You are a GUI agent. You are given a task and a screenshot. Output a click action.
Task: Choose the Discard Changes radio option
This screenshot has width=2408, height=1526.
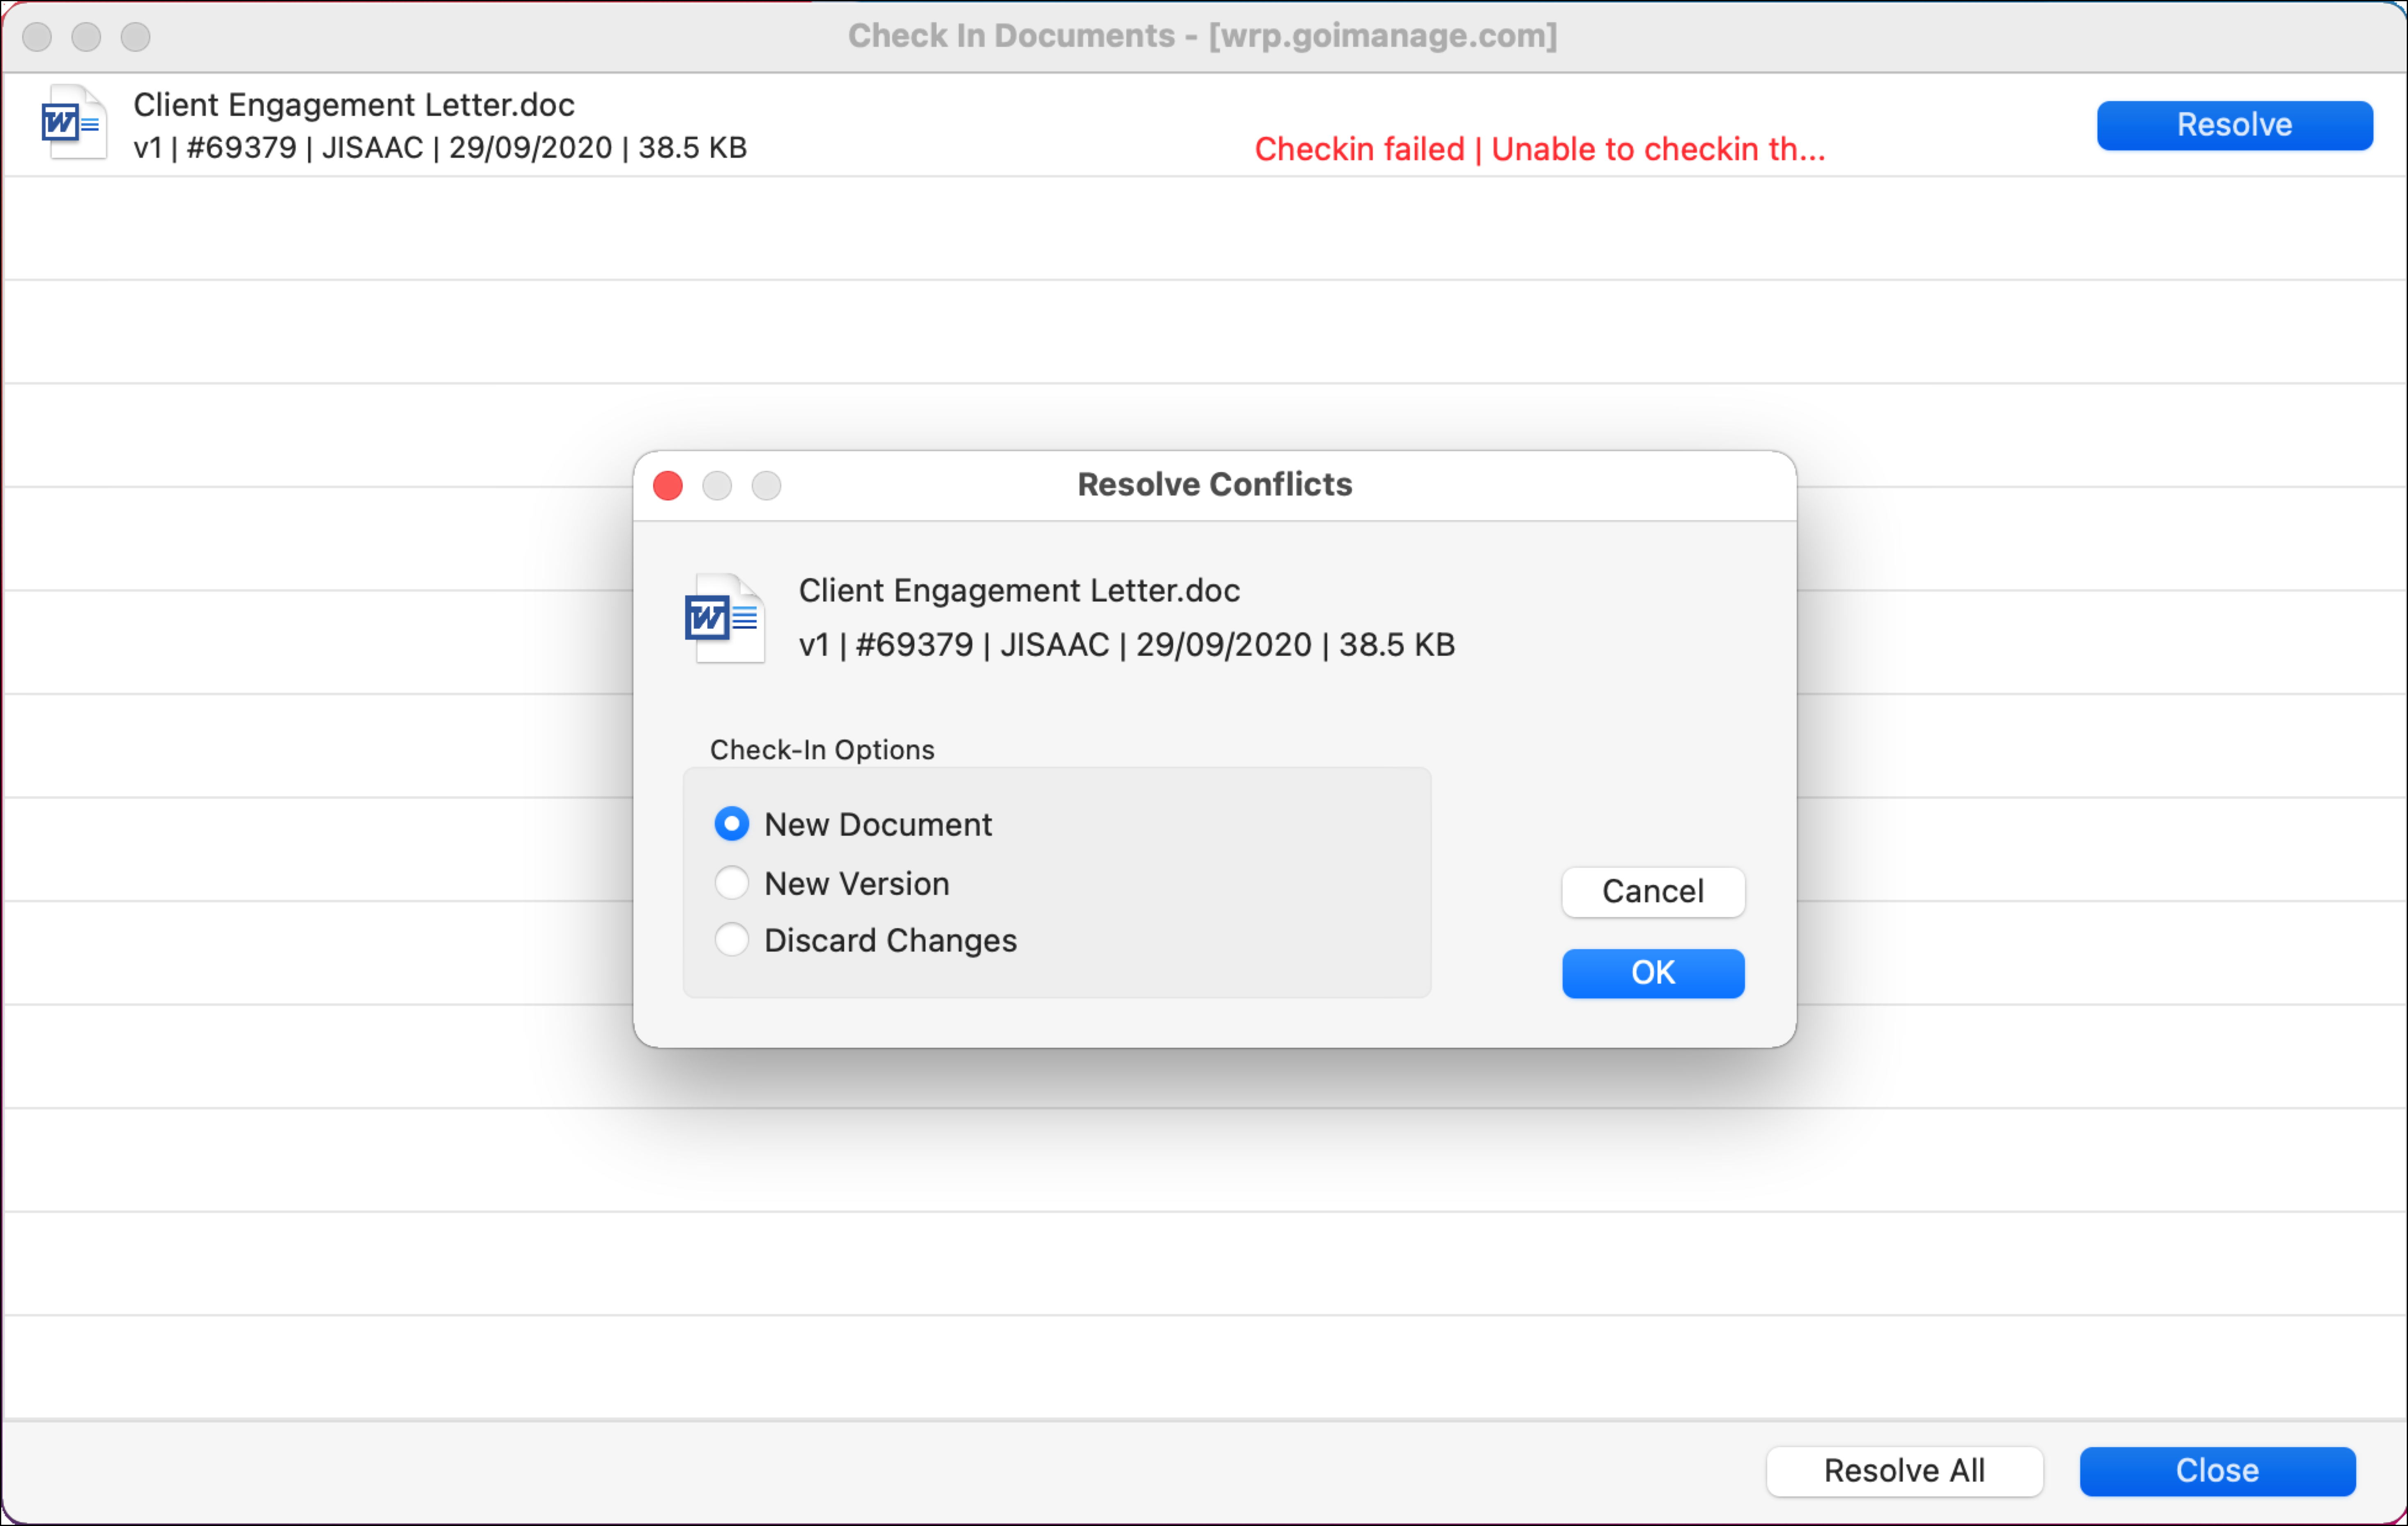click(x=732, y=940)
